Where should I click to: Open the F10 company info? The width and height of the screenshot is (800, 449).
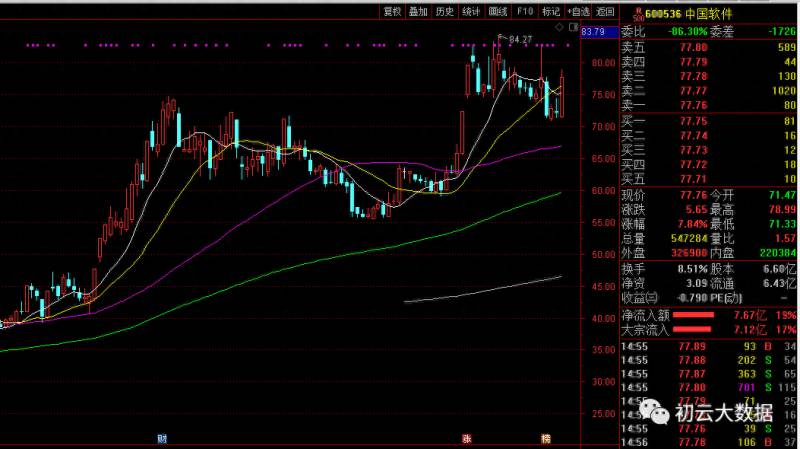pyautogui.click(x=524, y=11)
